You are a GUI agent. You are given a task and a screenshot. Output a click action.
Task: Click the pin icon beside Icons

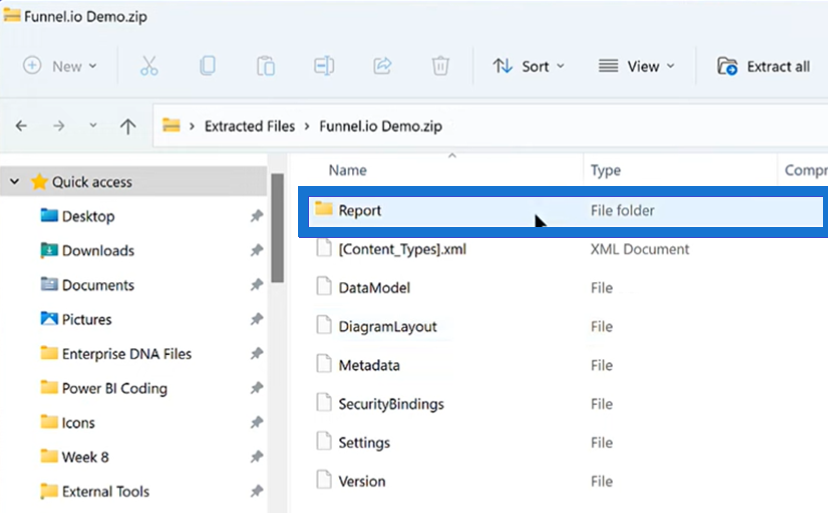click(257, 422)
